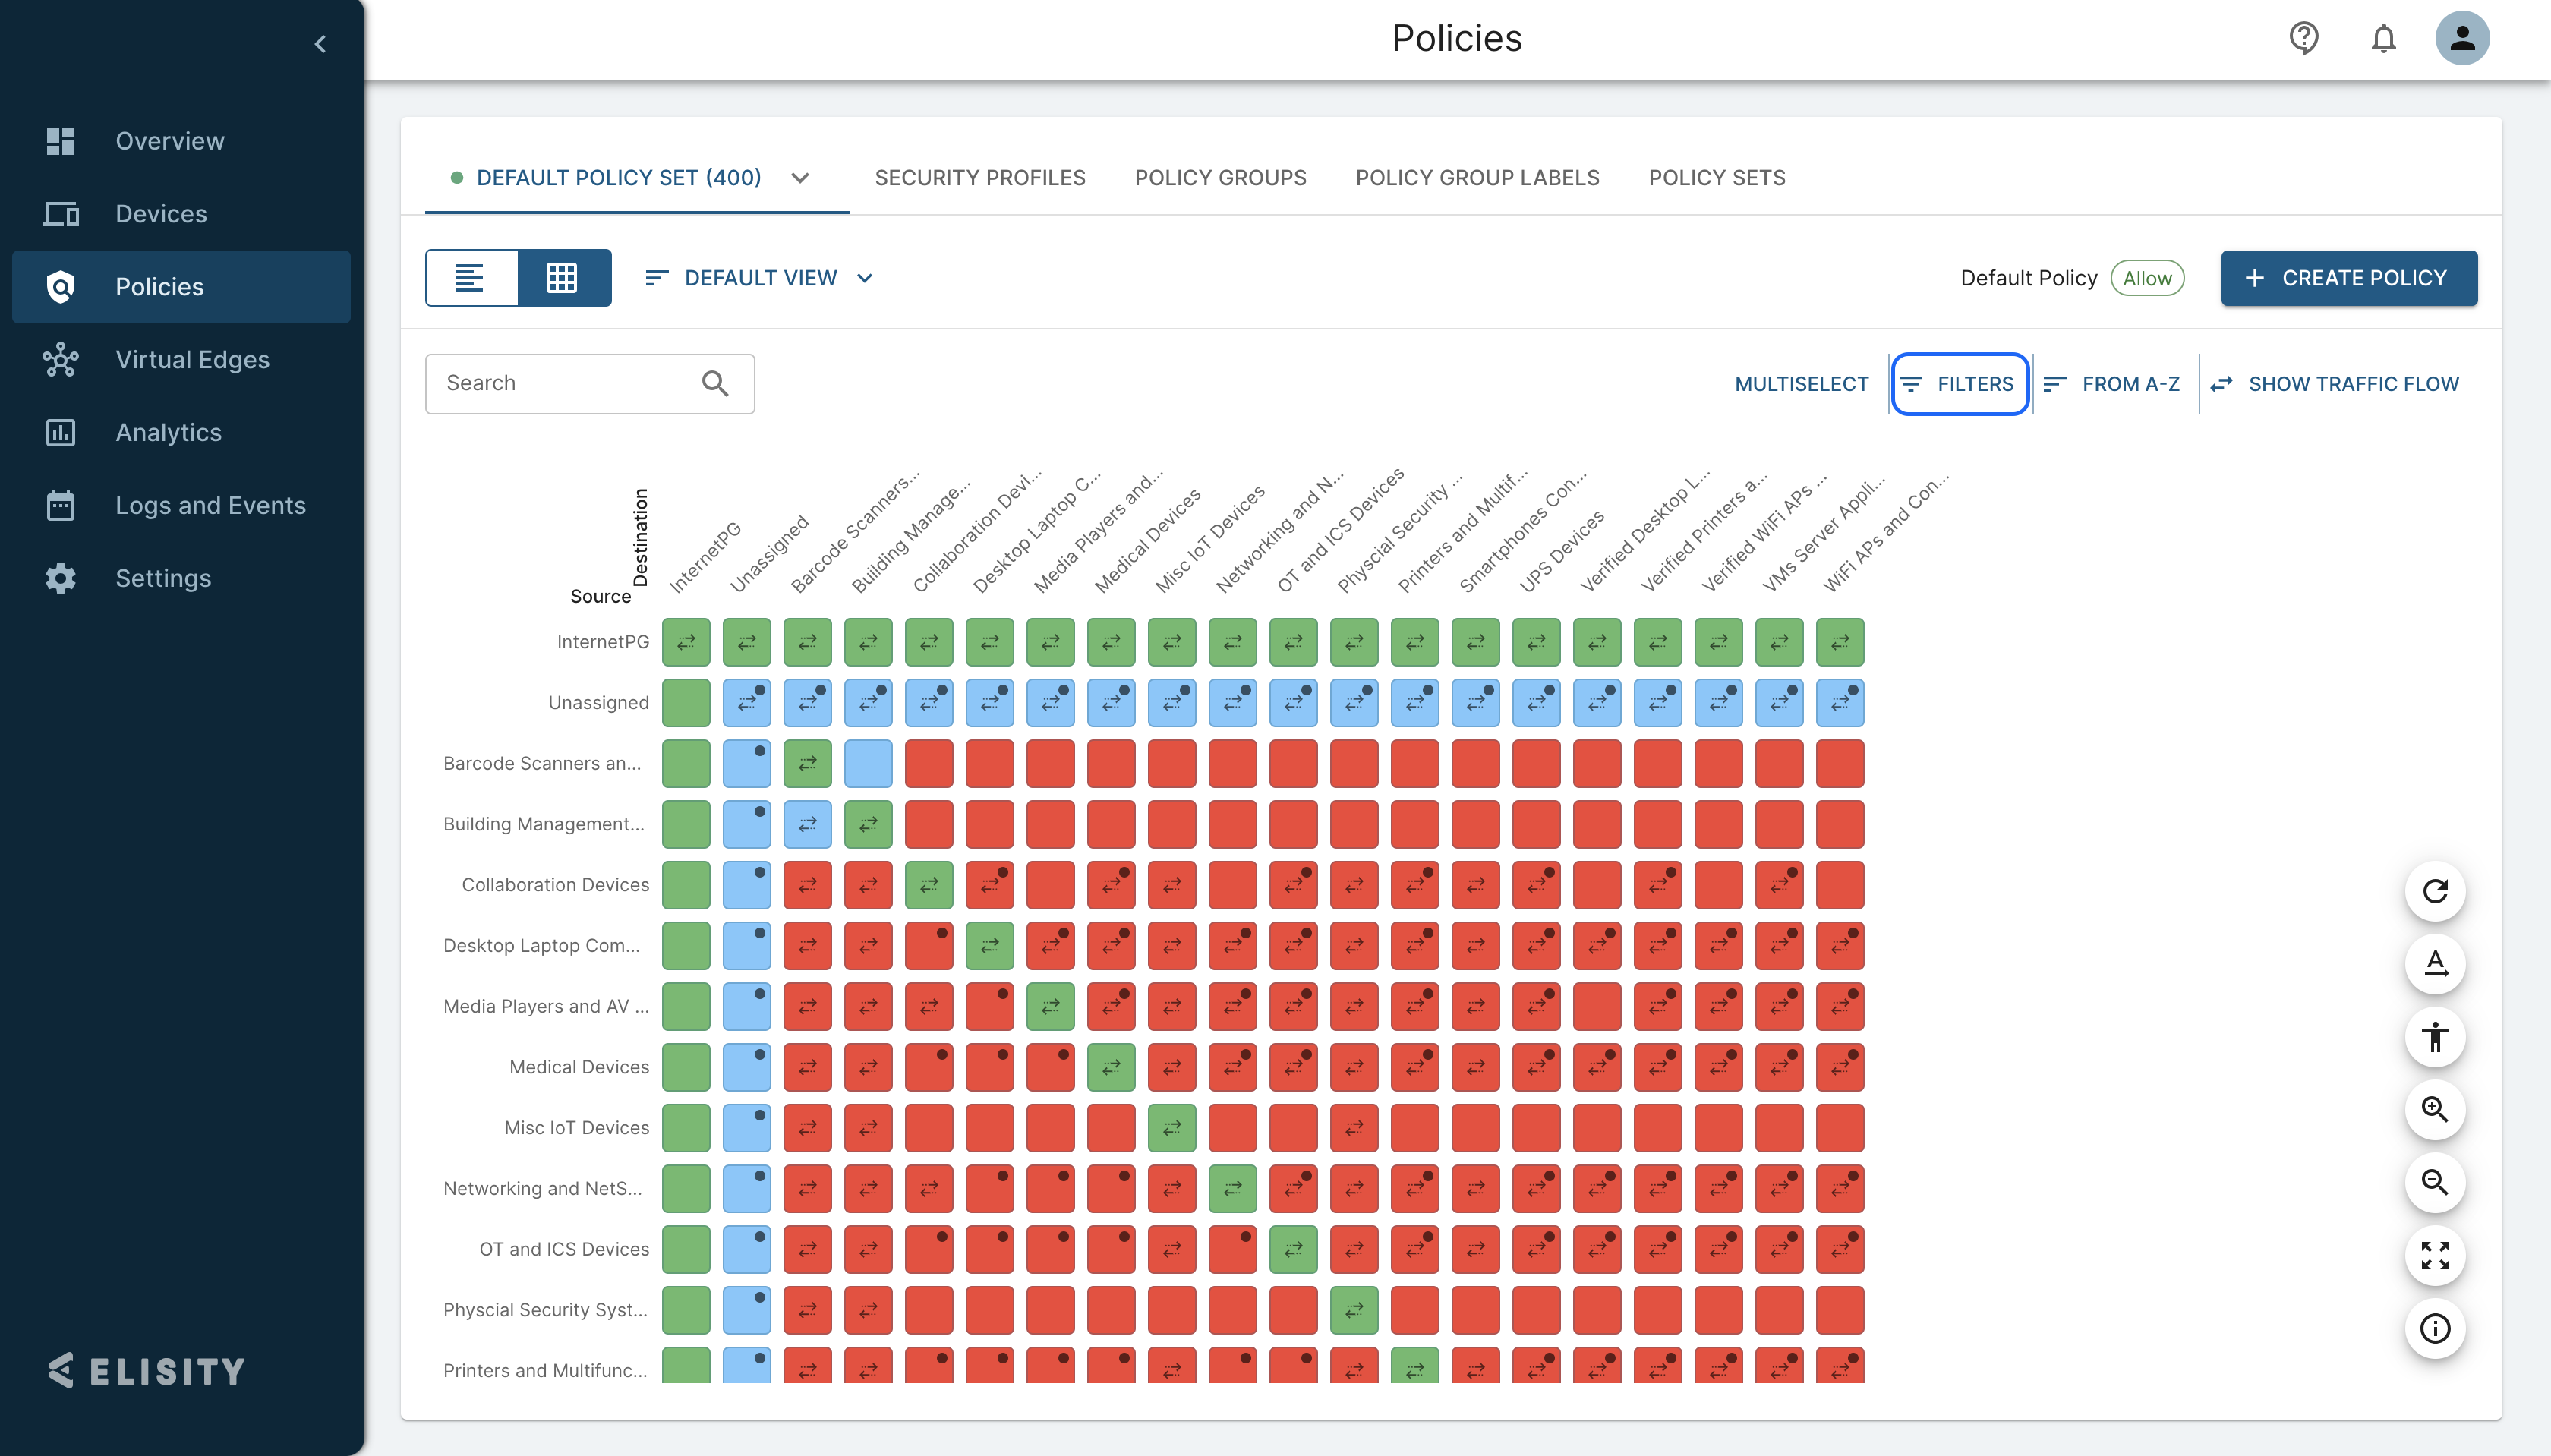Open the info circle icon
This screenshot has width=2551, height=1456.
2435,1328
